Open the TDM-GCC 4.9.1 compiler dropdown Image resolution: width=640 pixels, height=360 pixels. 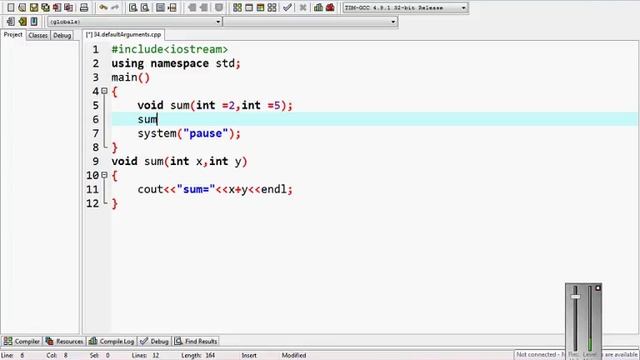405,8
